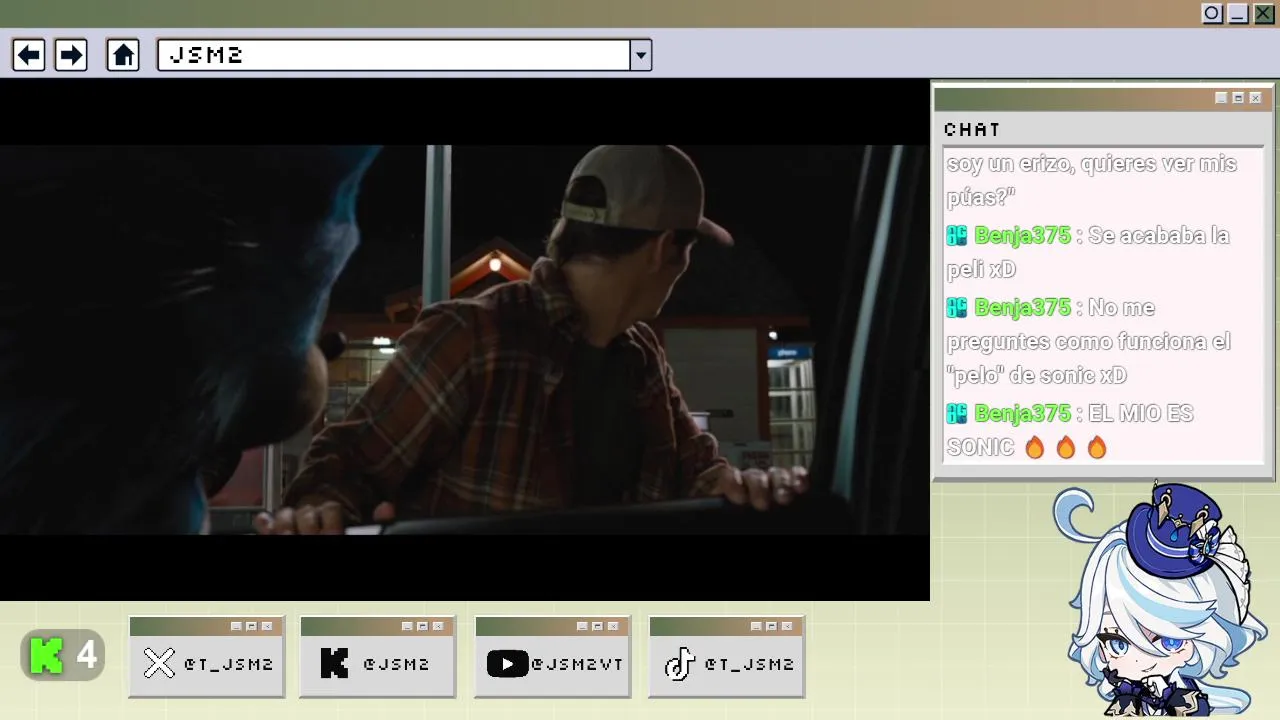Close the YouTube social mini window
The height and width of the screenshot is (720, 1280).
(613, 626)
